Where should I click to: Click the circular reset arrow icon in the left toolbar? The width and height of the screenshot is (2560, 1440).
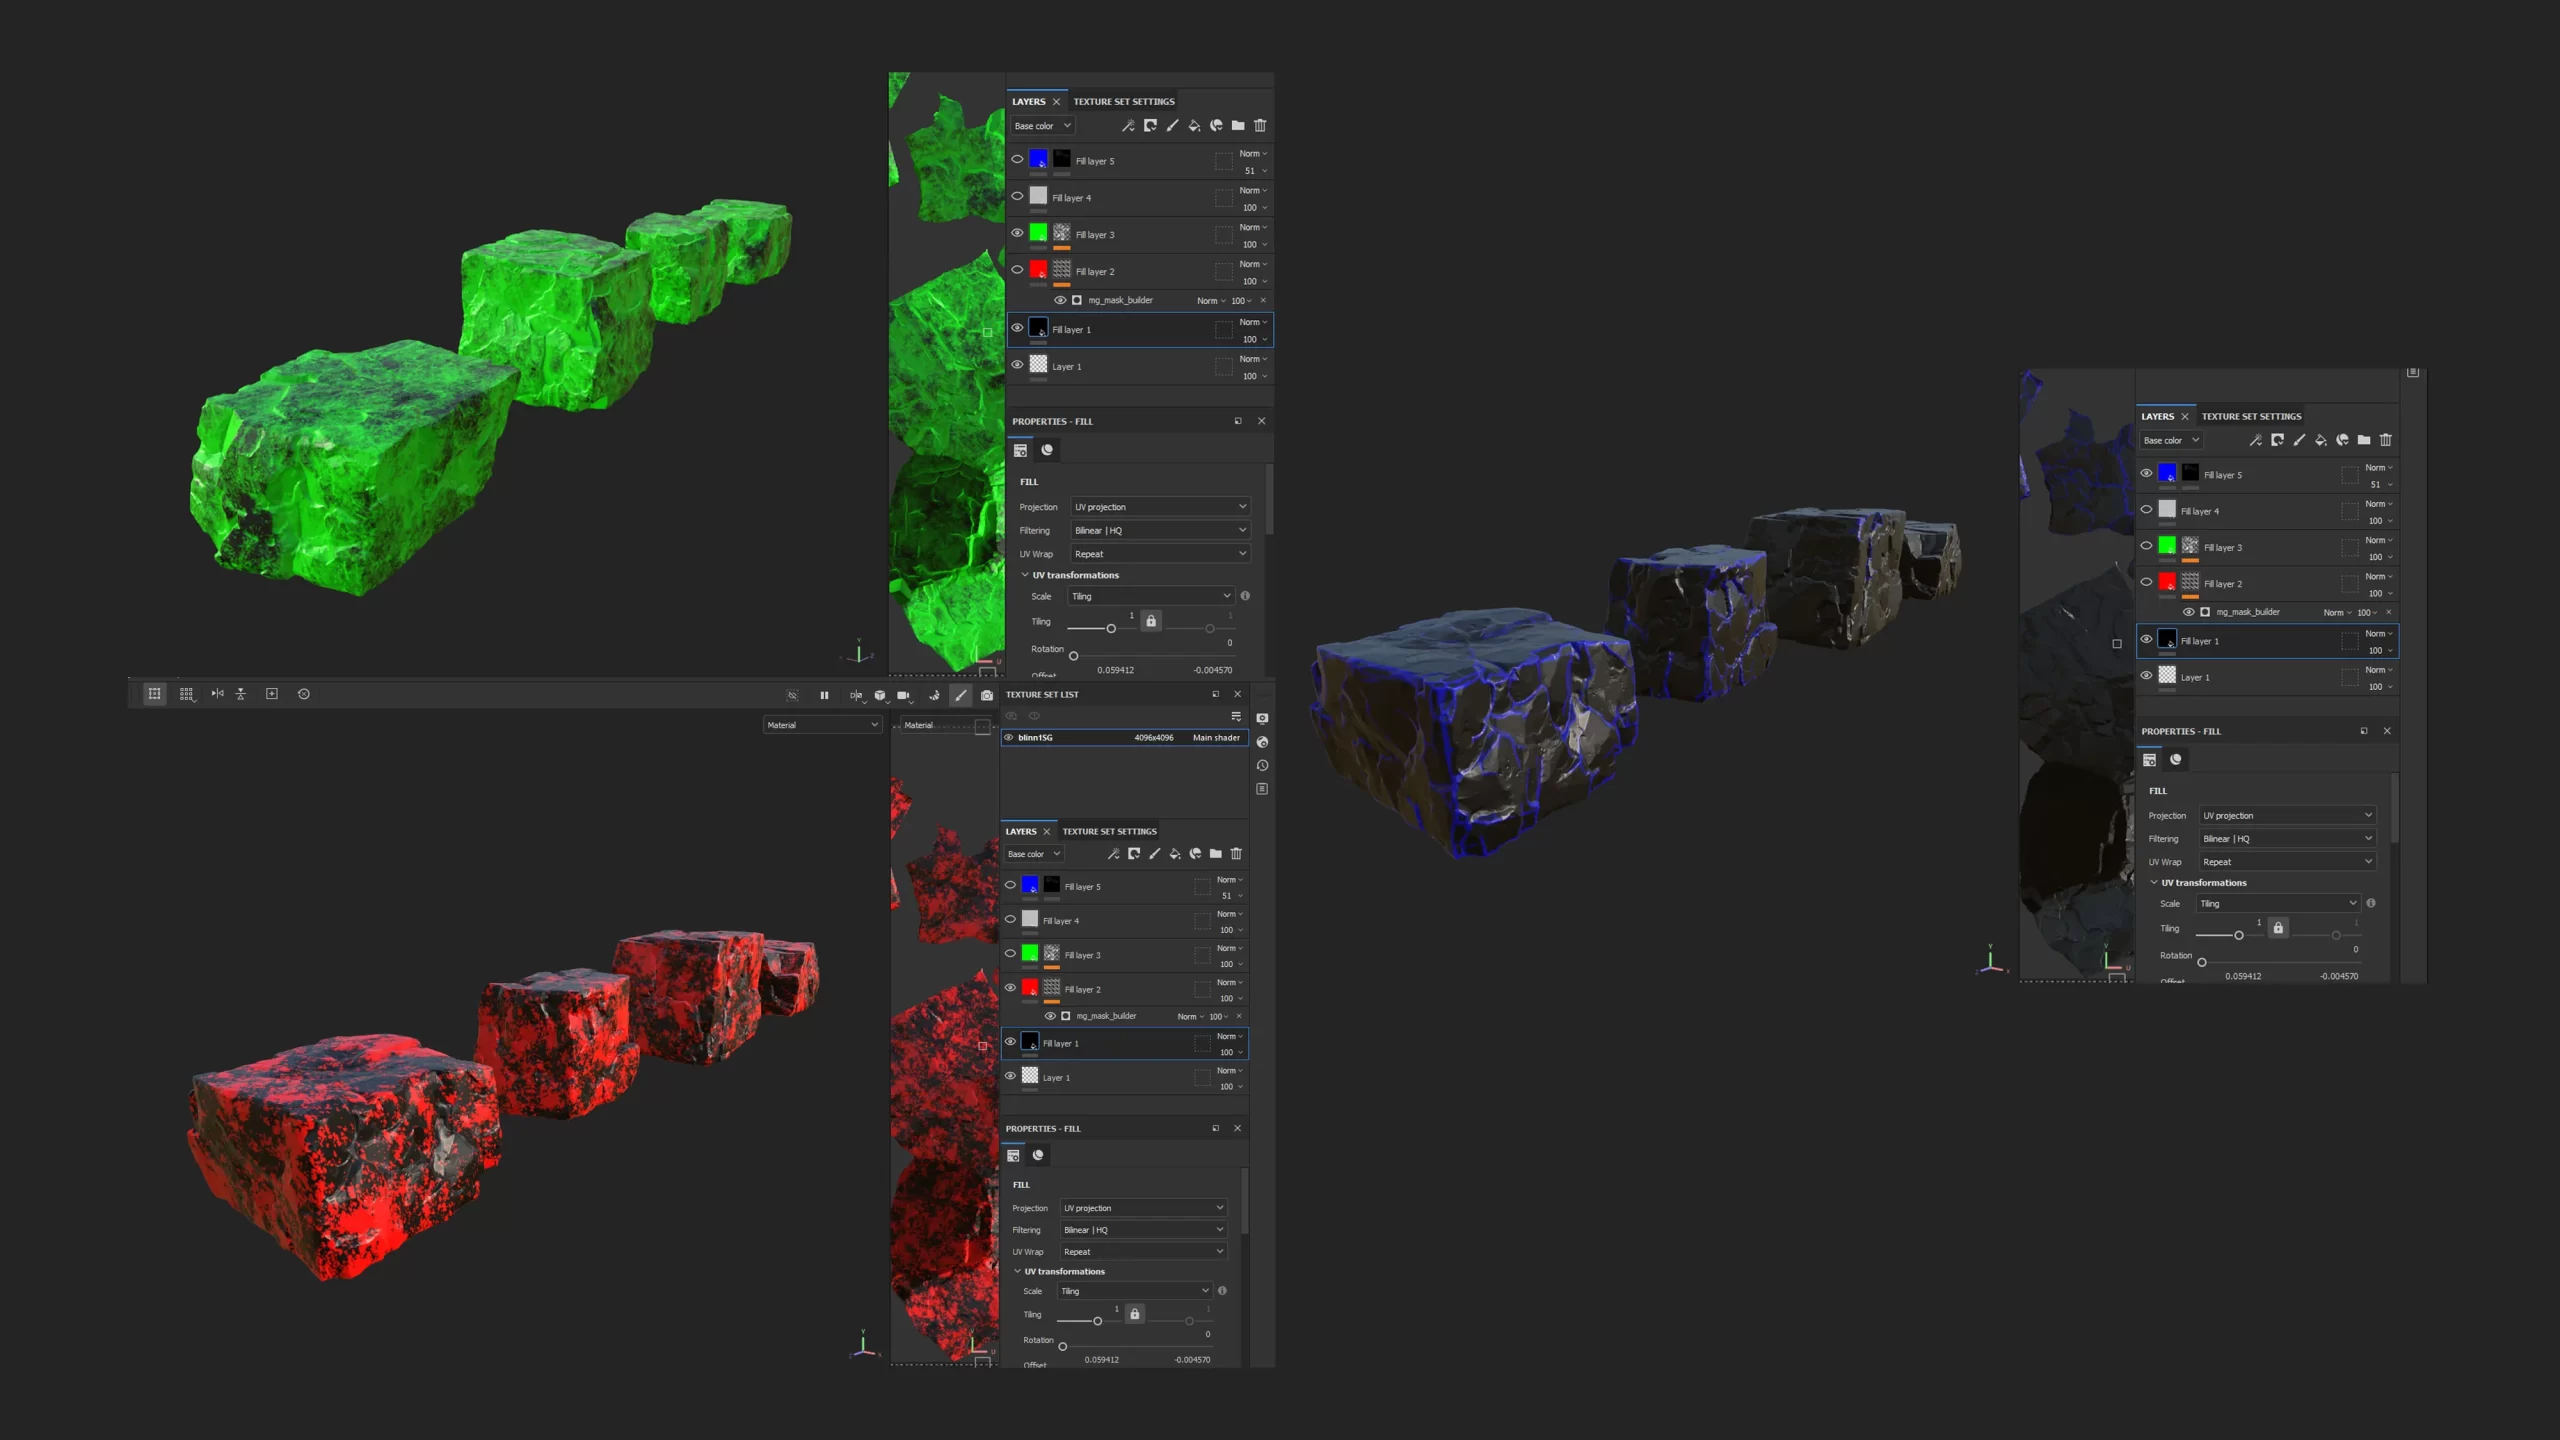(304, 693)
